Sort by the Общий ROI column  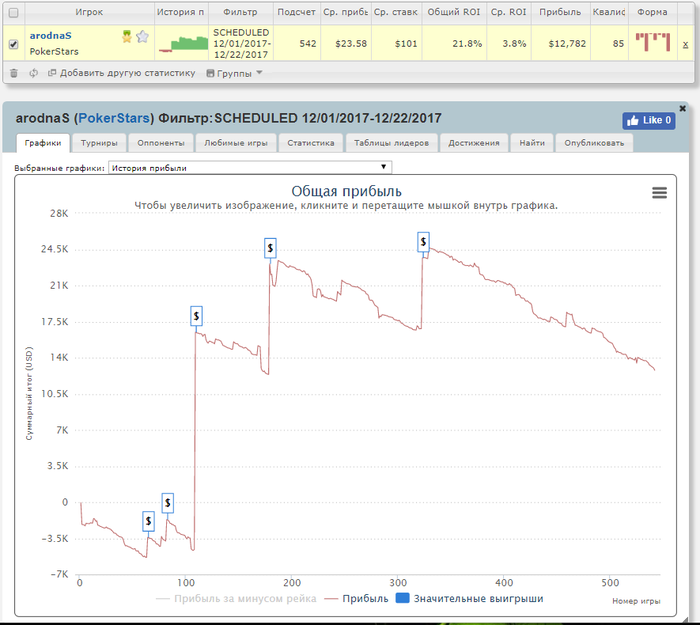point(454,12)
